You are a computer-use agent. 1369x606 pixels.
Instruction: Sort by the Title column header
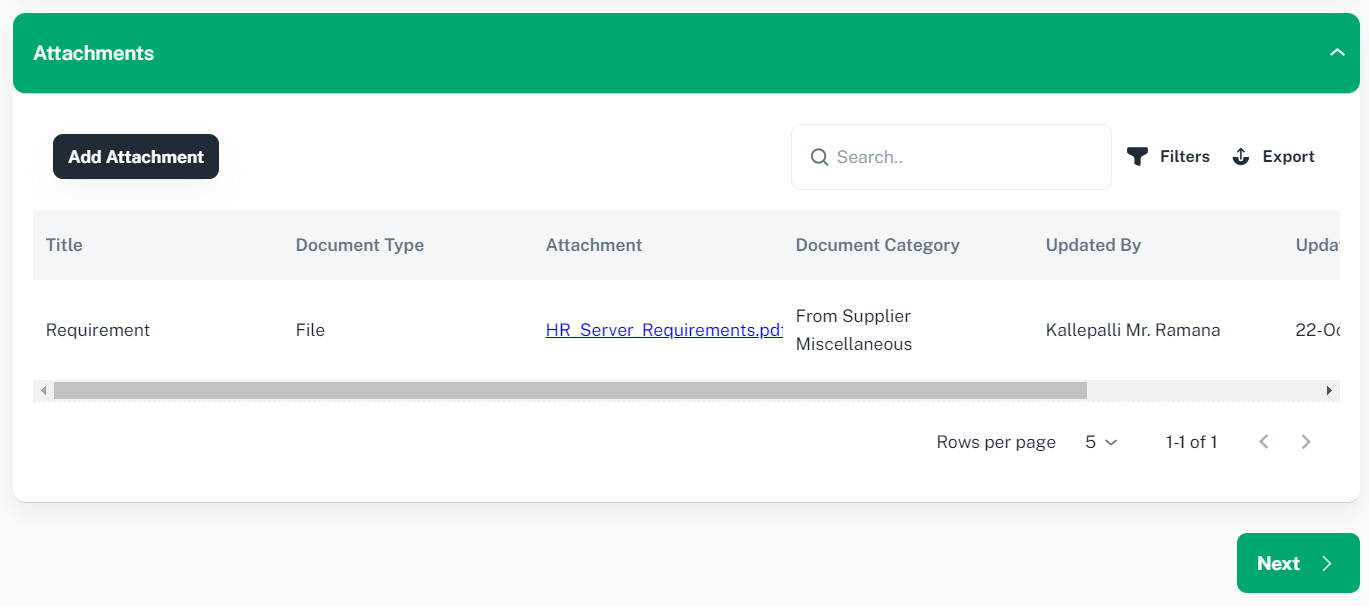pos(64,245)
